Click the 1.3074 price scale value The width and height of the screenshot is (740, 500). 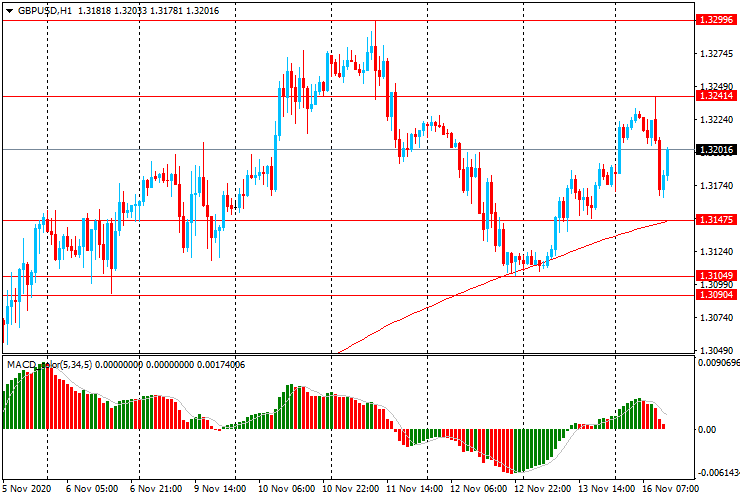pyautogui.click(x=715, y=318)
